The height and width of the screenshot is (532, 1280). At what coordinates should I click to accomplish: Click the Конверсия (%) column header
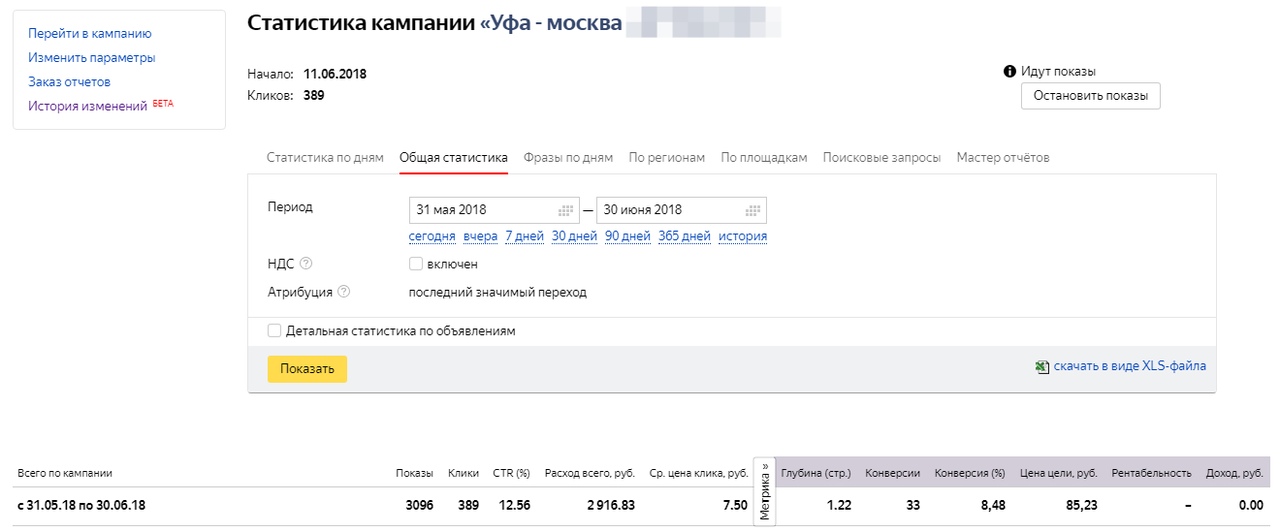[x=970, y=474]
